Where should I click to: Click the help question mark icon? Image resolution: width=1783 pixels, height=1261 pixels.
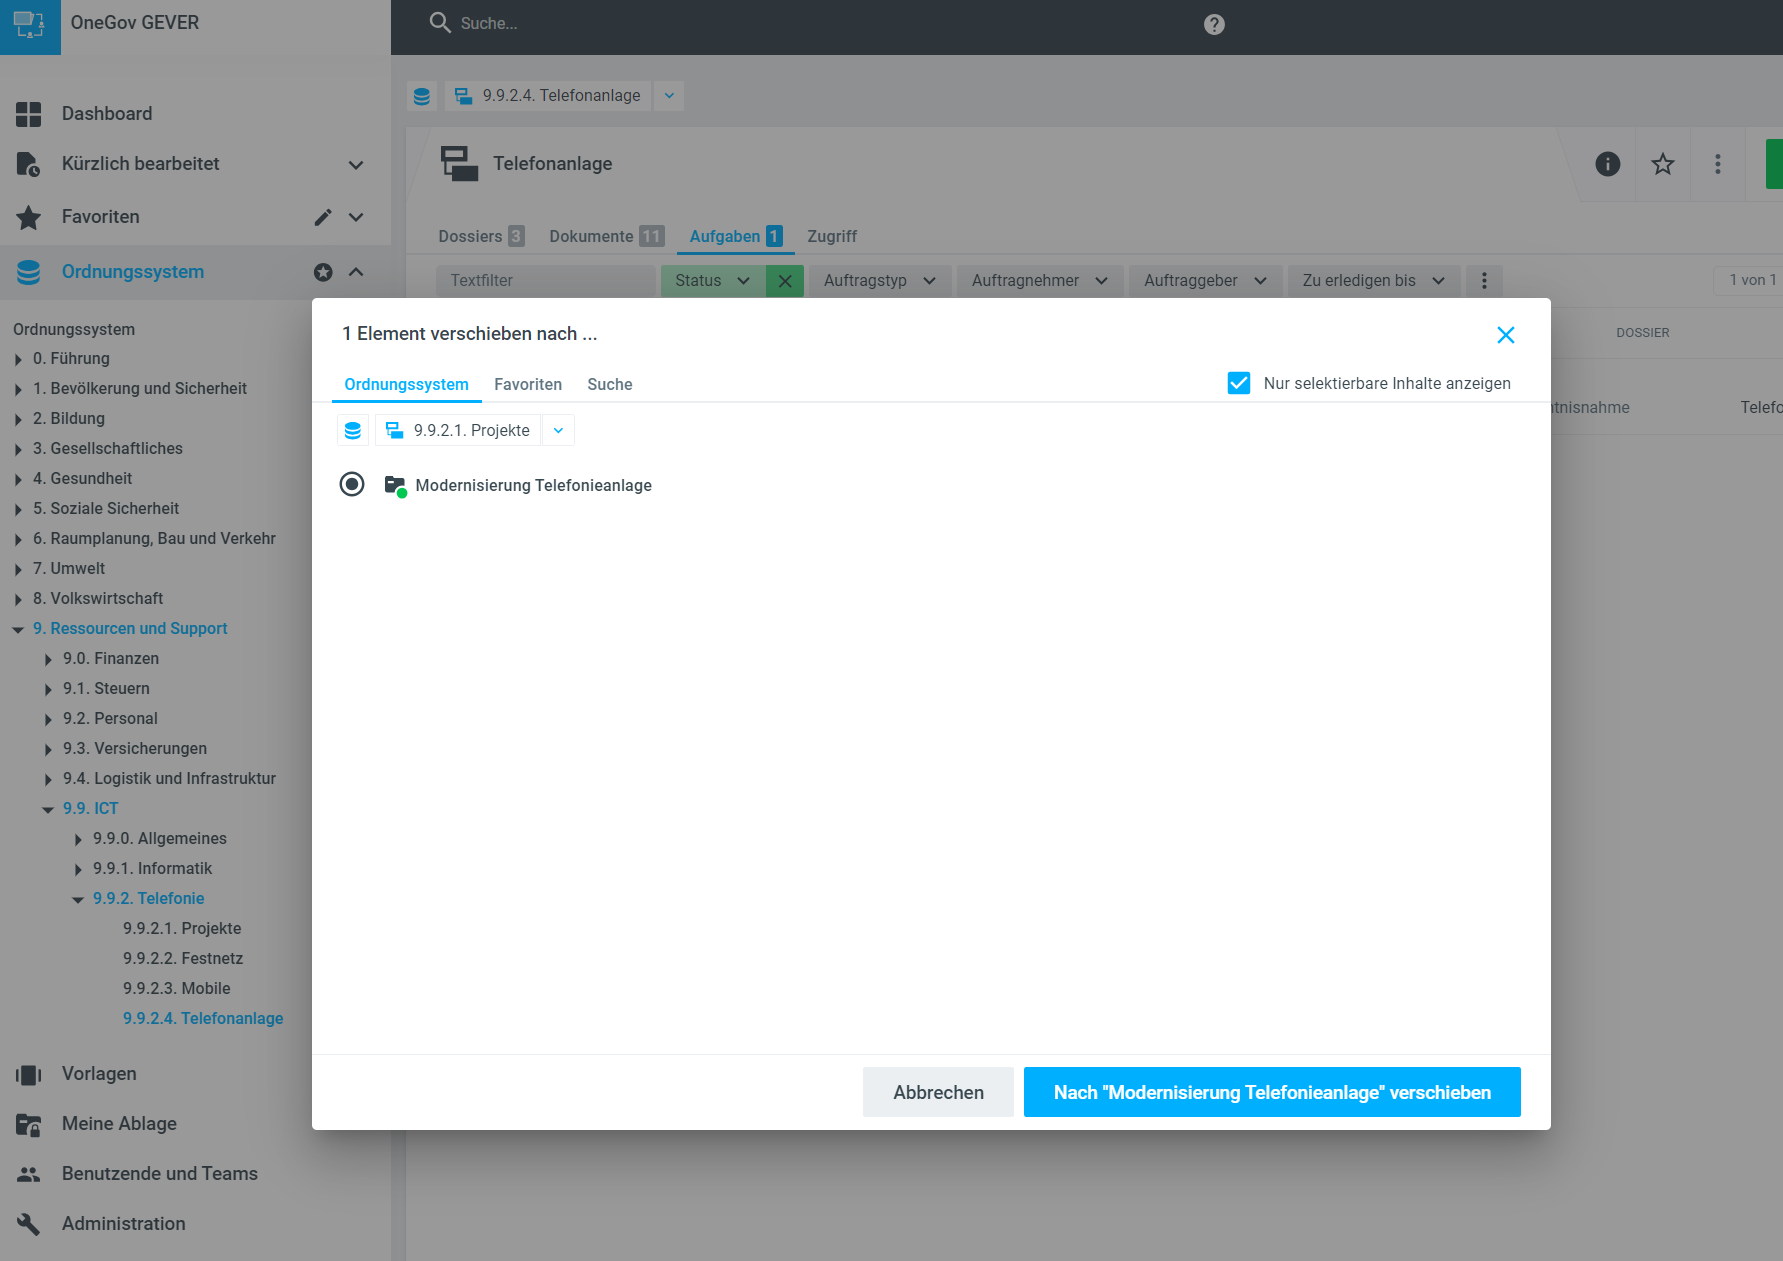[x=1214, y=24]
